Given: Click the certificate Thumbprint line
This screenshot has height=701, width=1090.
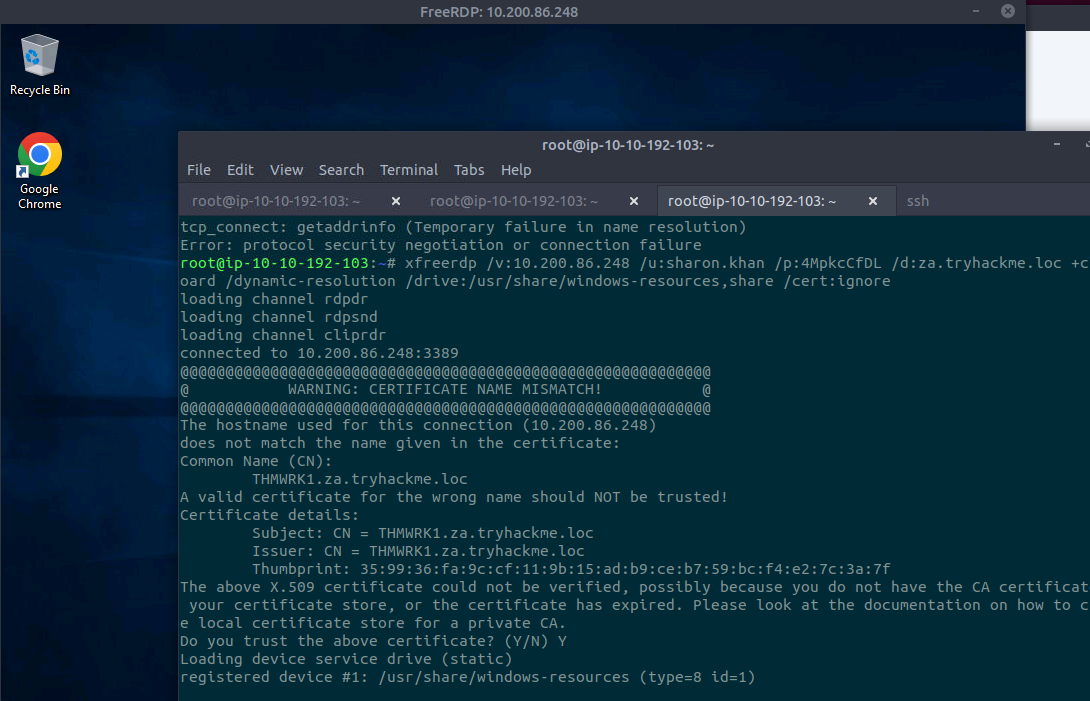Looking at the screenshot, I should (571, 570).
